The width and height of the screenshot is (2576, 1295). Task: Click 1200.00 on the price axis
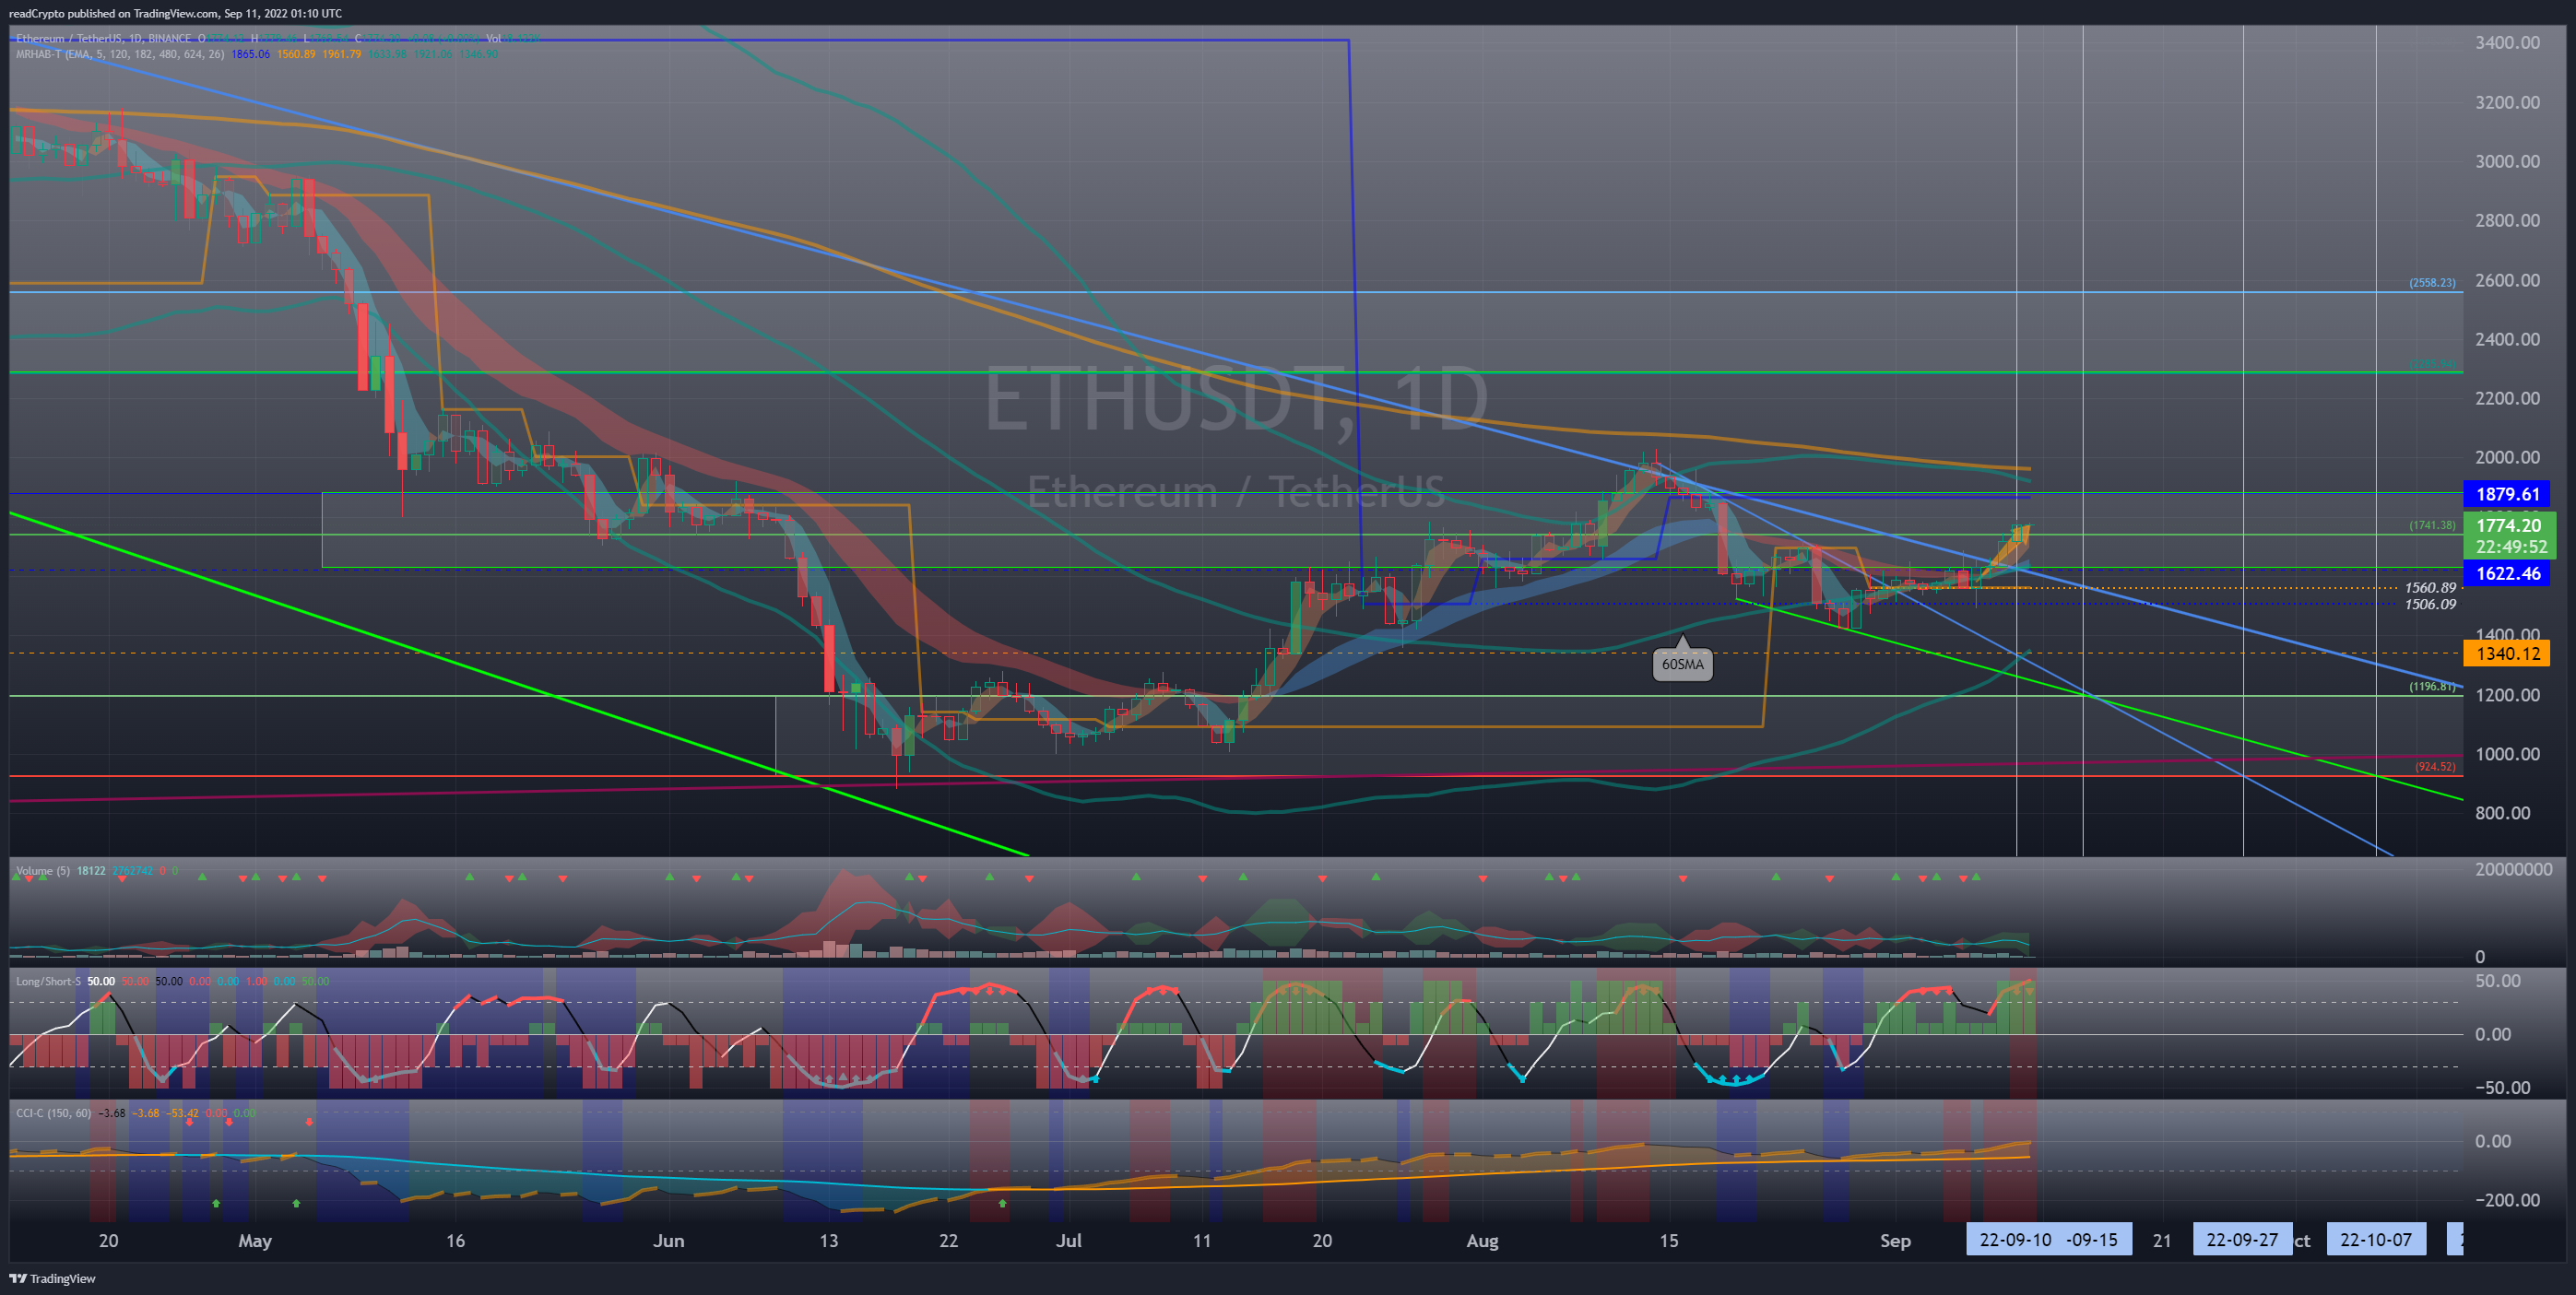(2507, 695)
